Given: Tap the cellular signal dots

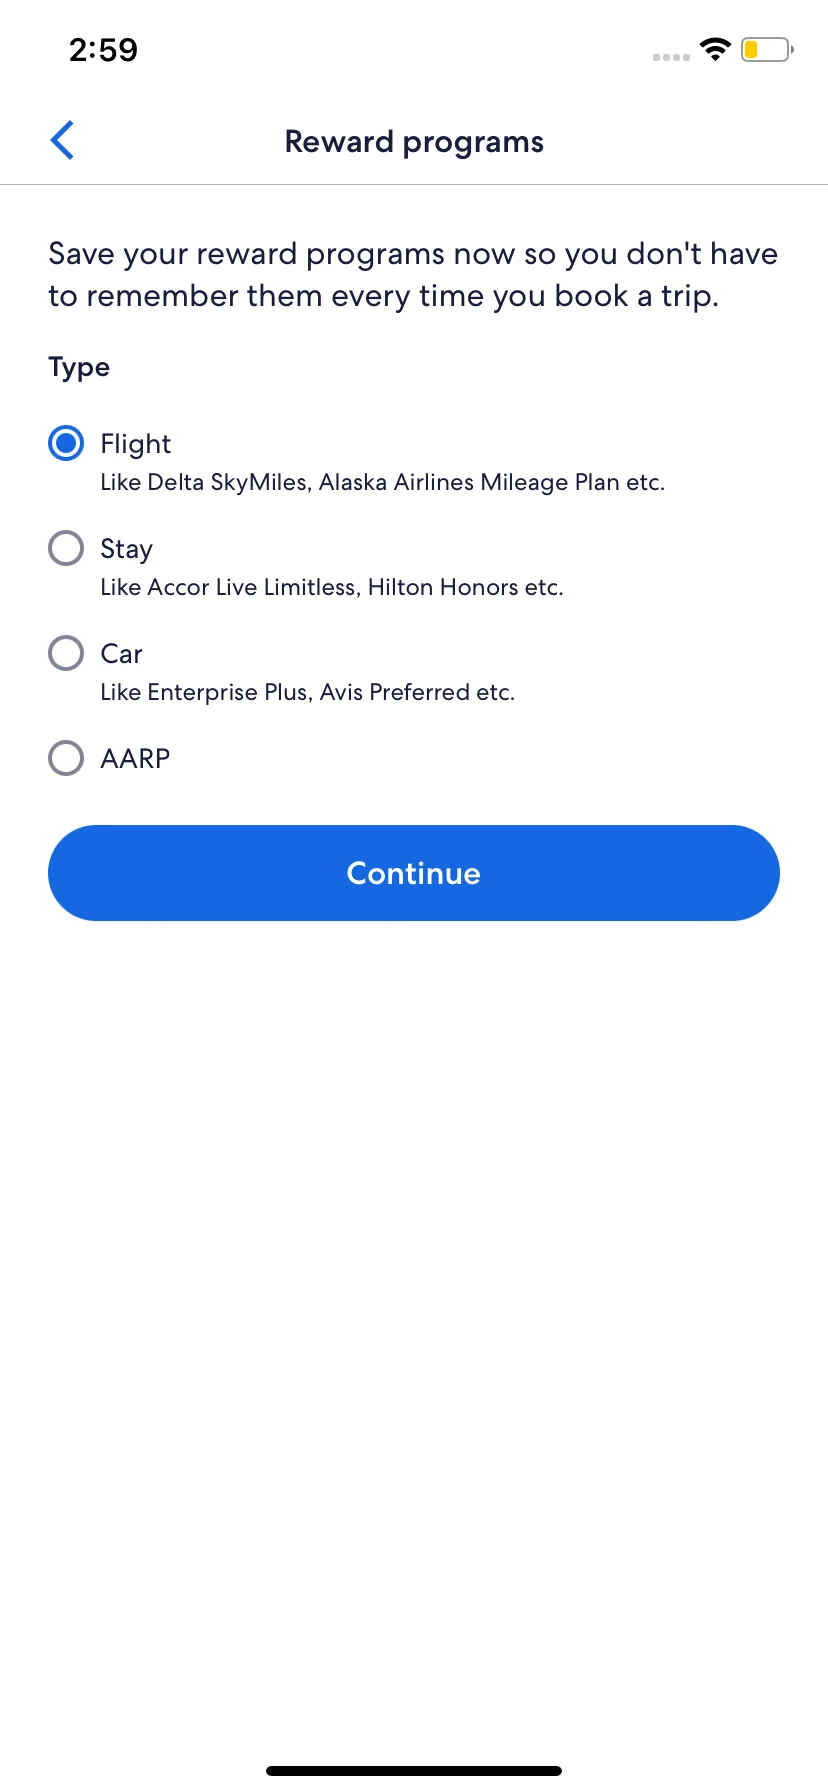Looking at the screenshot, I should point(671,57).
